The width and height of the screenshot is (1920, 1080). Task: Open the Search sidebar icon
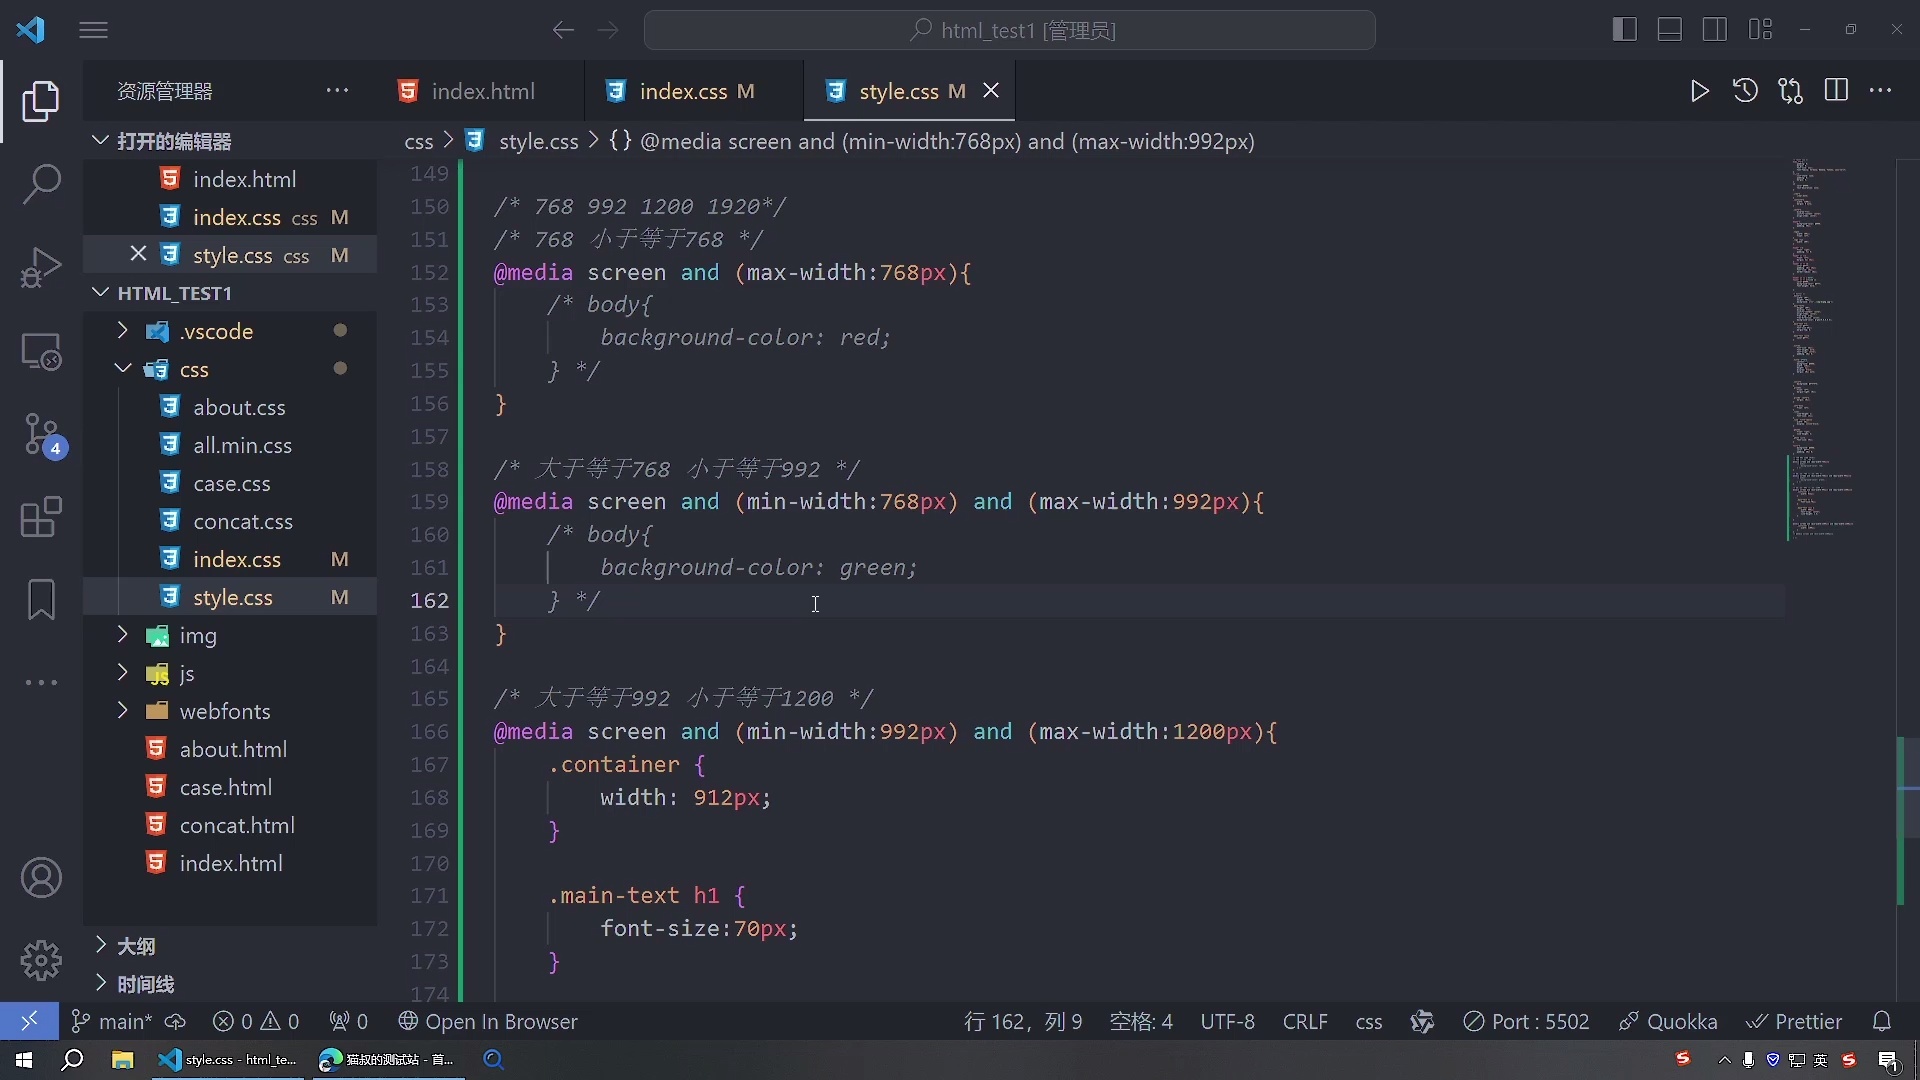41,185
